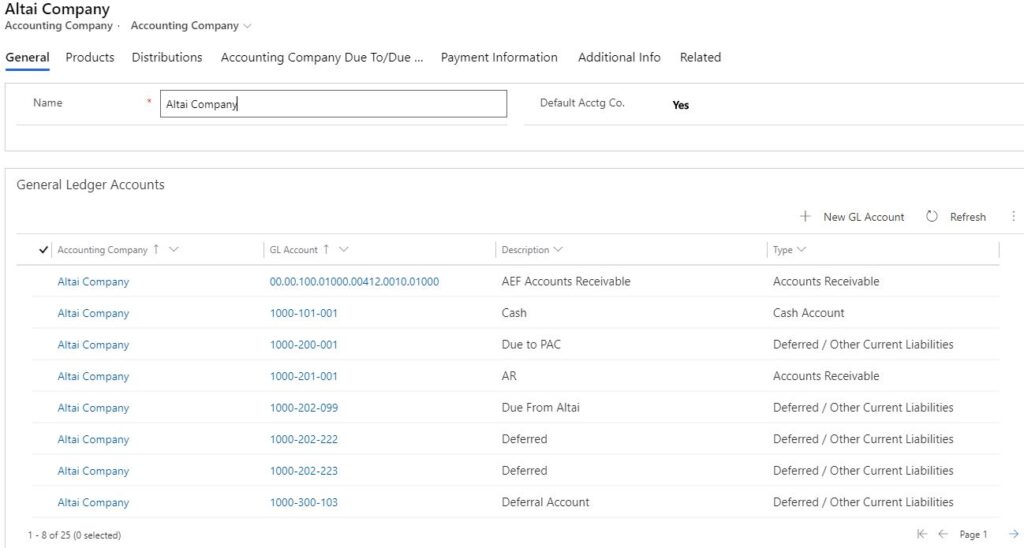1024x548 pixels.
Task: Click the plus icon for New GL Account
Action: coord(805,216)
